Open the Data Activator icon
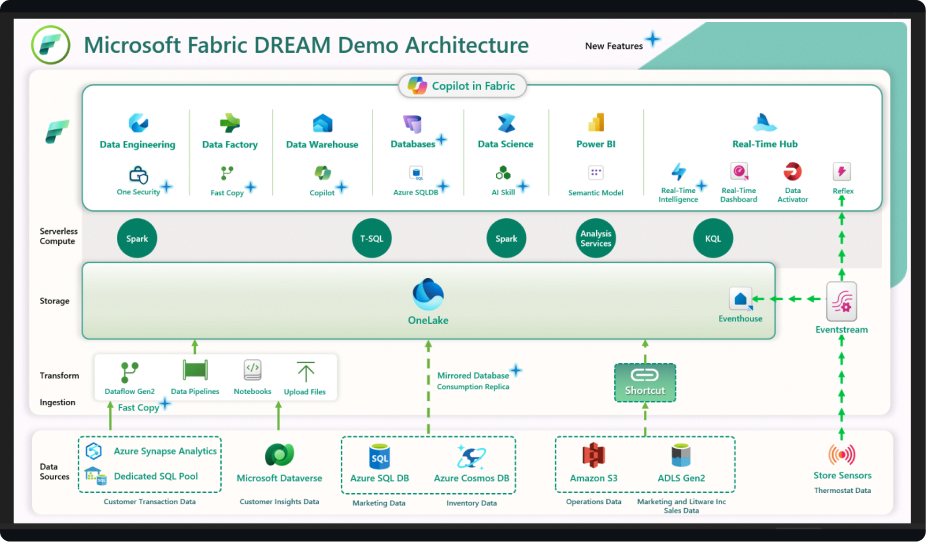The width and height of the screenshot is (926, 542). click(x=793, y=171)
